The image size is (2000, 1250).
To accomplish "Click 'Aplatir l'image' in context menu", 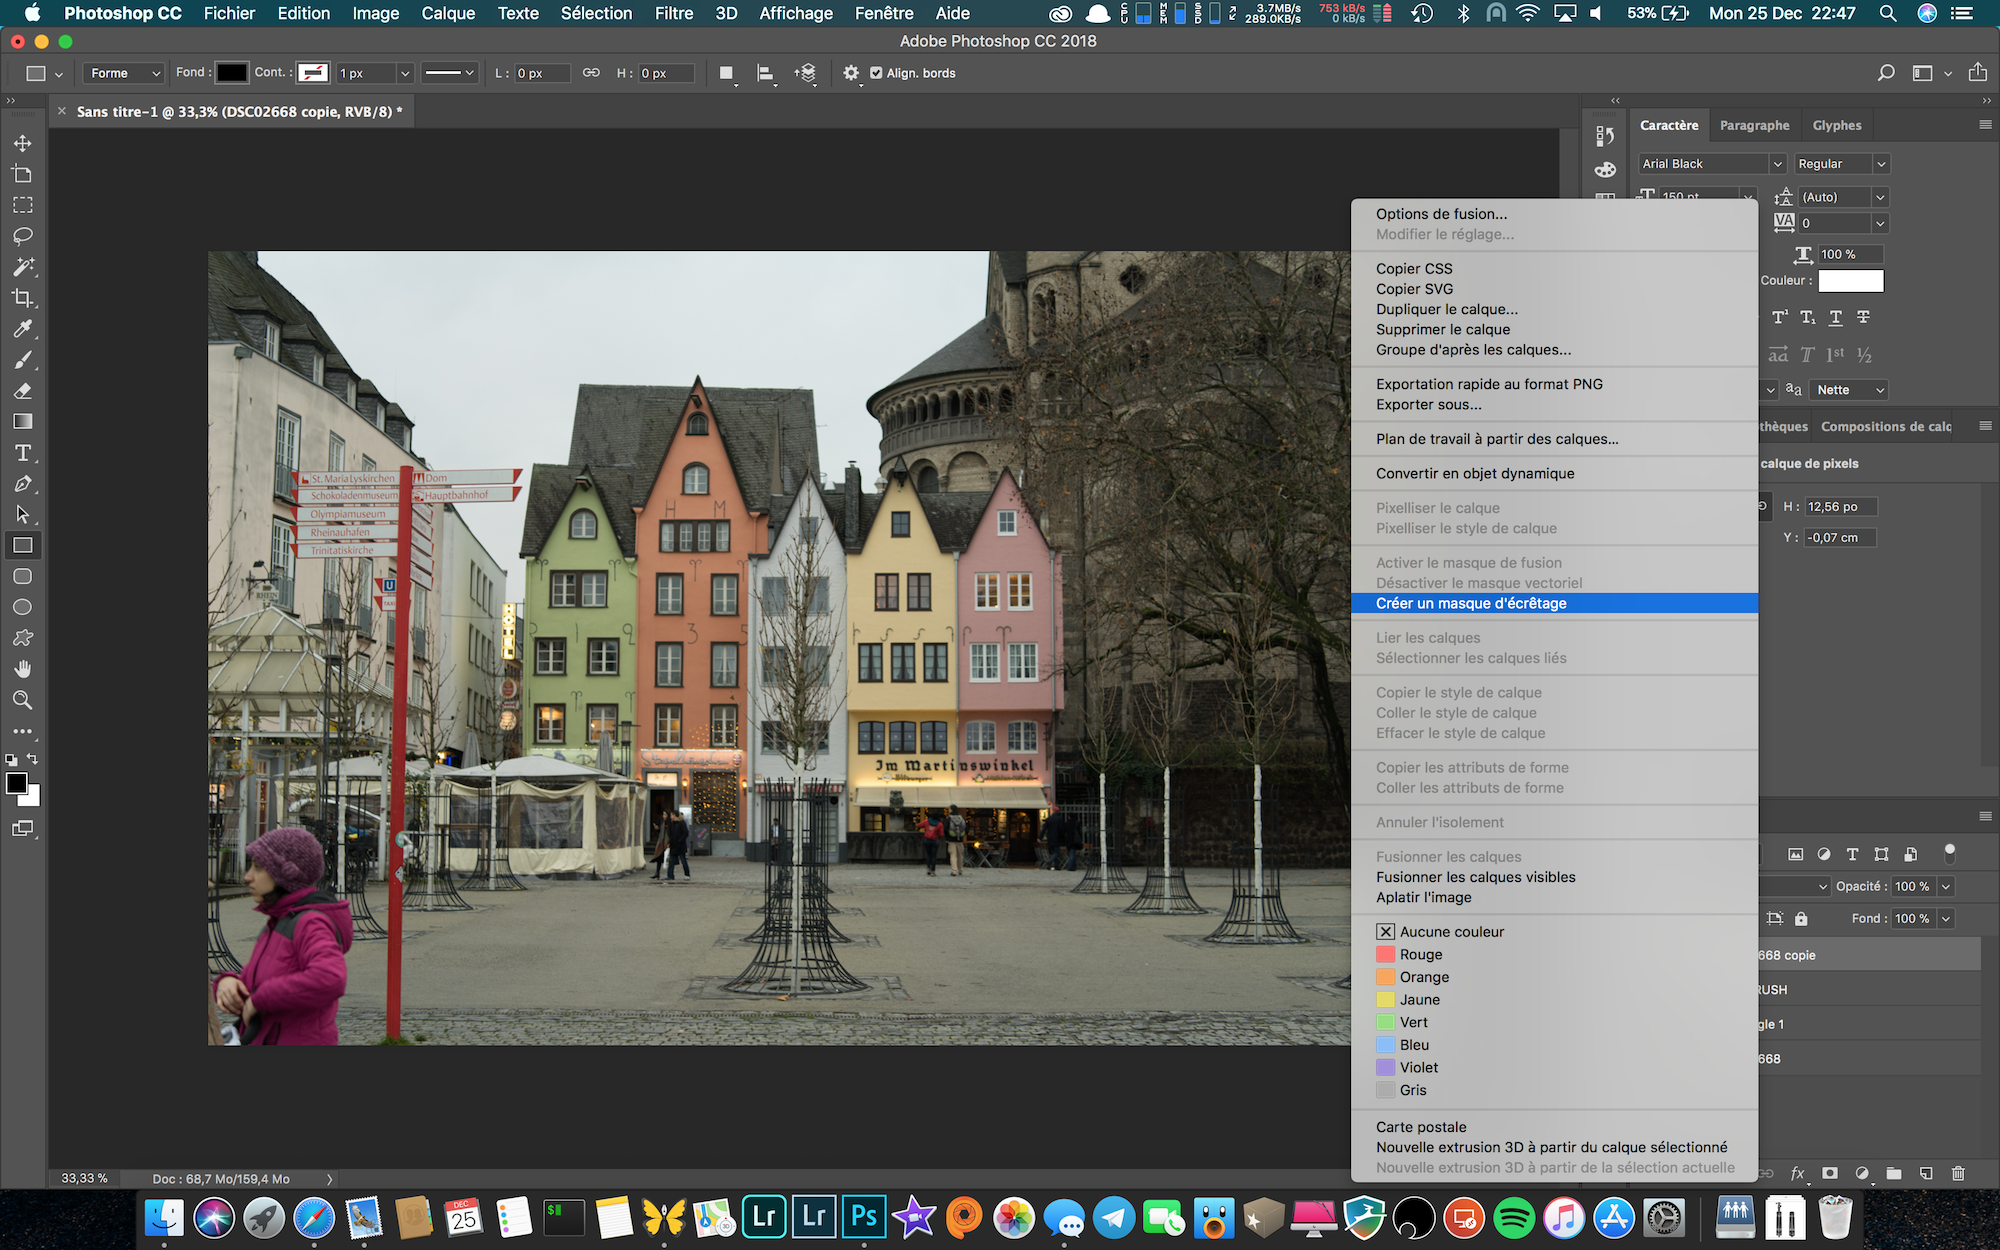I will (1423, 897).
